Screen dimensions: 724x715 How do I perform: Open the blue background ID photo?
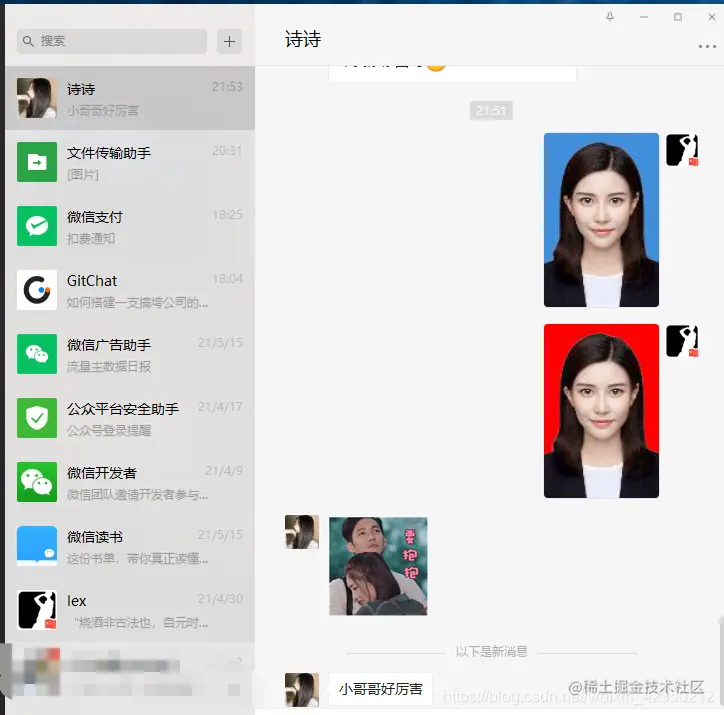[x=601, y=220]
